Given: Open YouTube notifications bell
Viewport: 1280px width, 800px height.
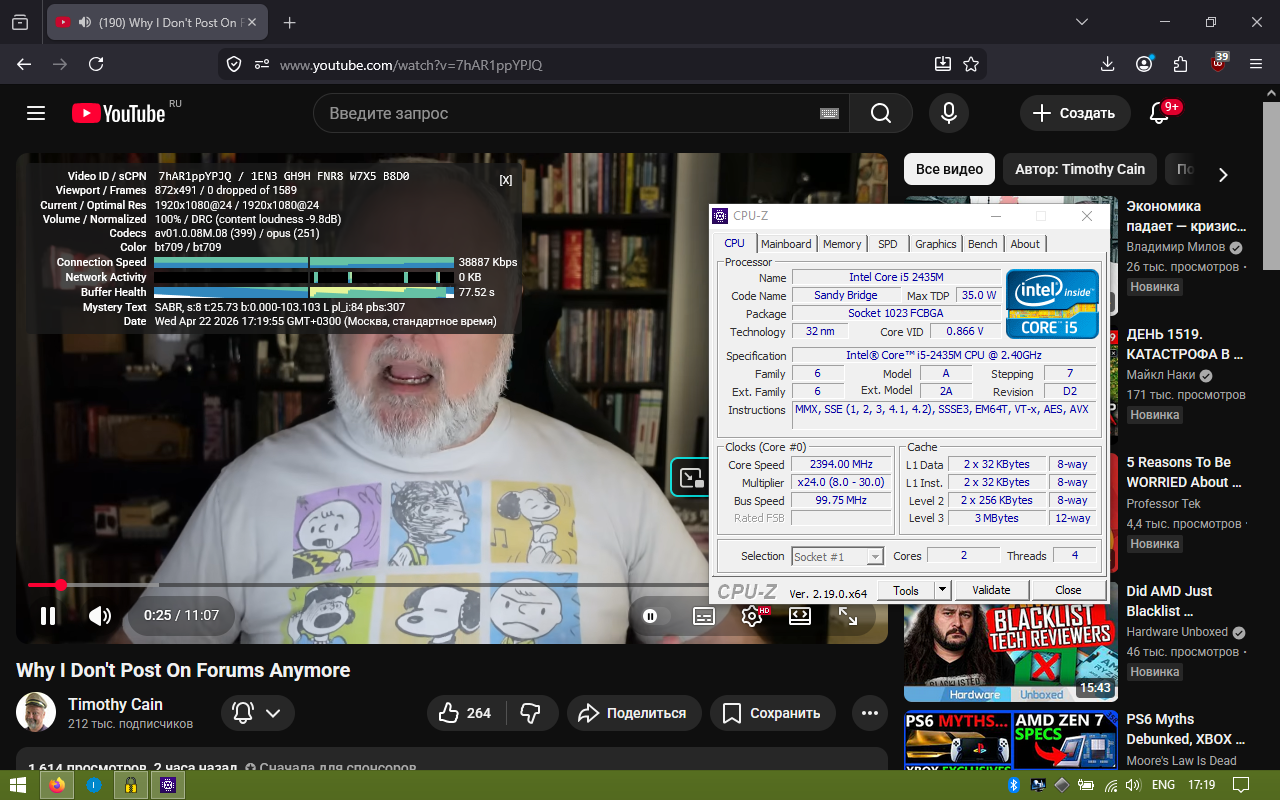Looking at the screenshot, I should (x=1160, y=113).
